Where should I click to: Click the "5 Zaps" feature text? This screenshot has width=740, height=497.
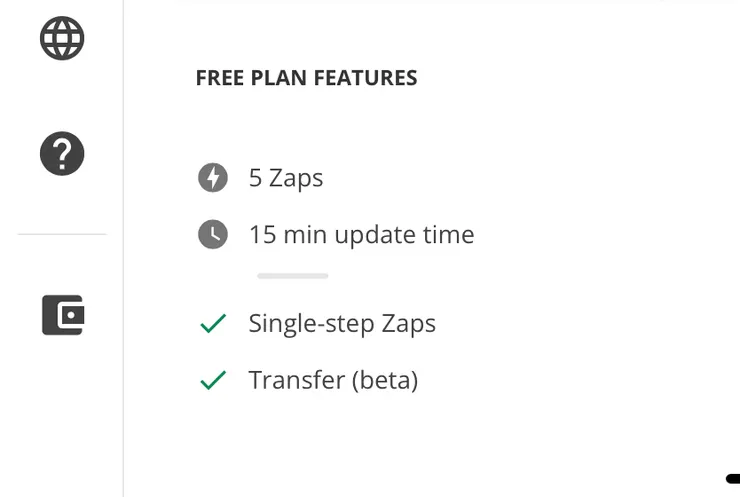[x=286, y=178]
